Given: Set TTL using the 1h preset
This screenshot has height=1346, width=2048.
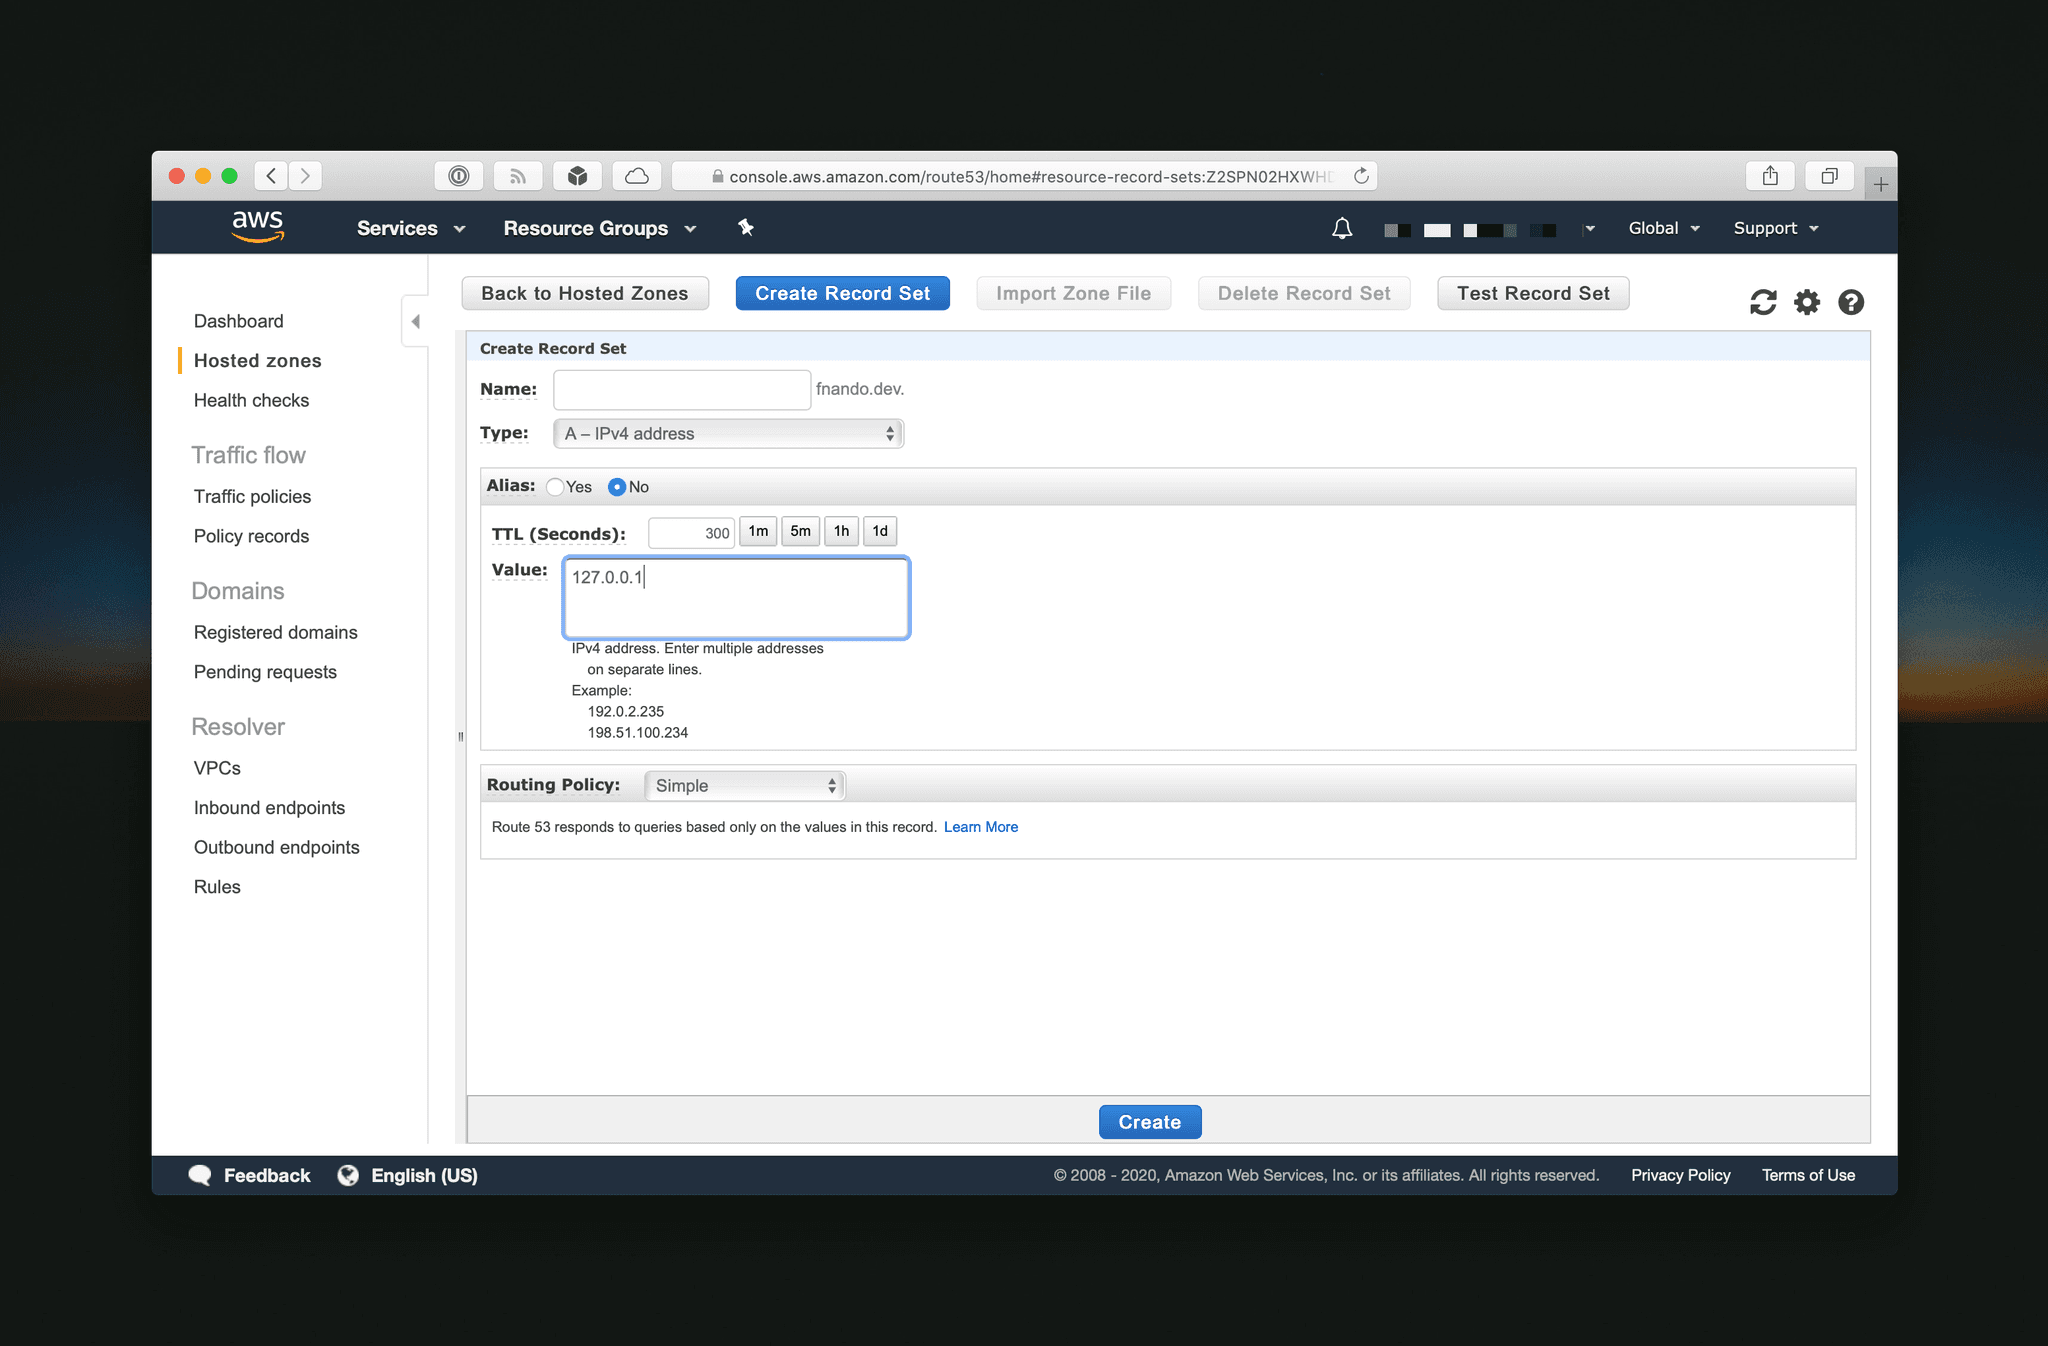Looking at the screenshot, I should tap(841, 531).
